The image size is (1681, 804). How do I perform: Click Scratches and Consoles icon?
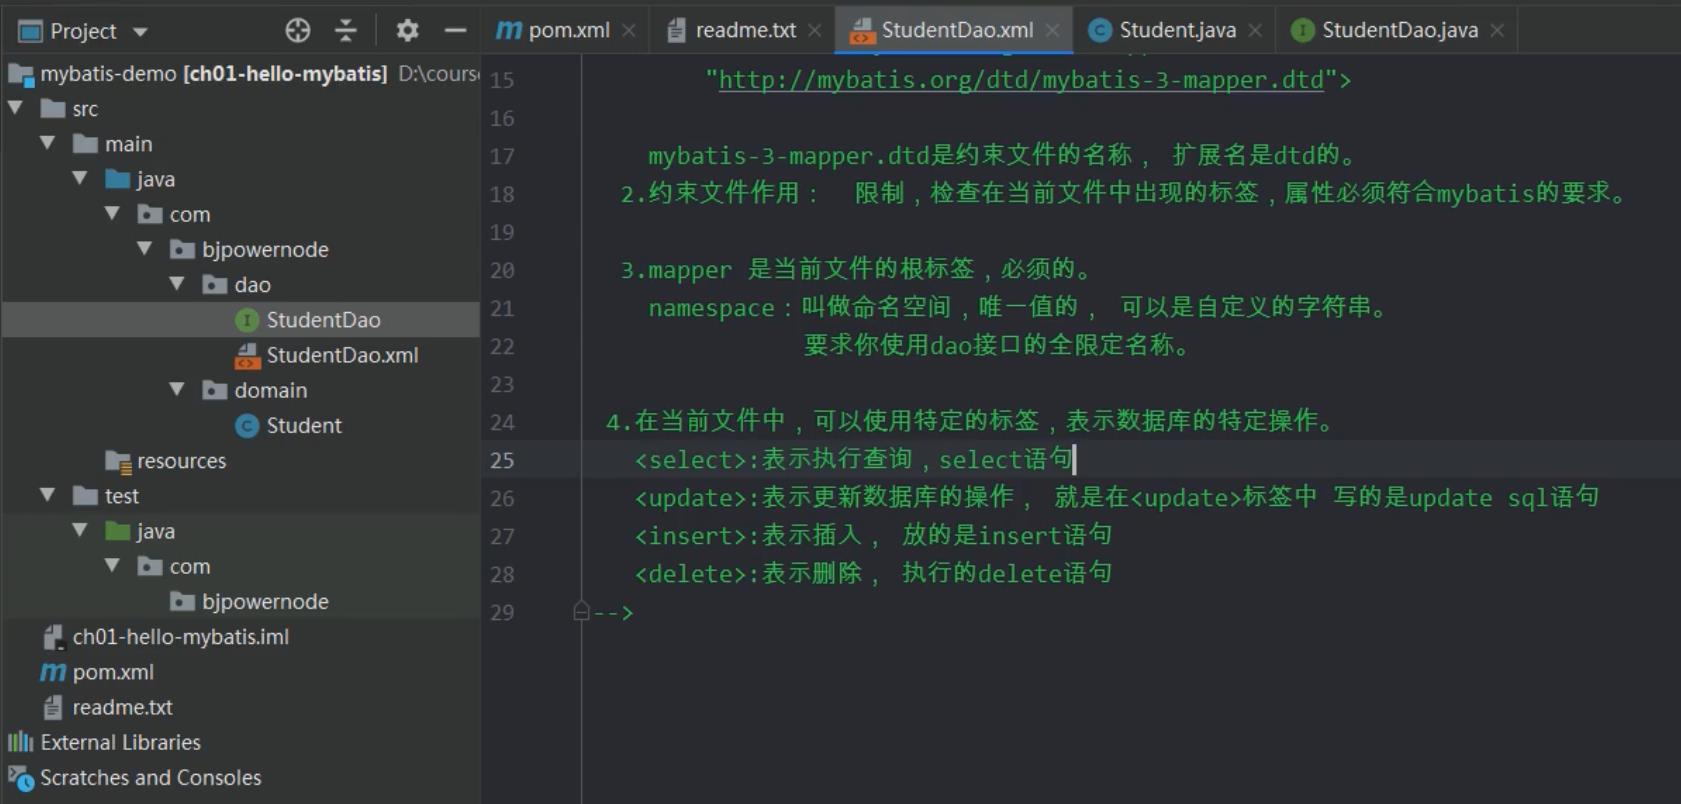[x=20, y=777]
